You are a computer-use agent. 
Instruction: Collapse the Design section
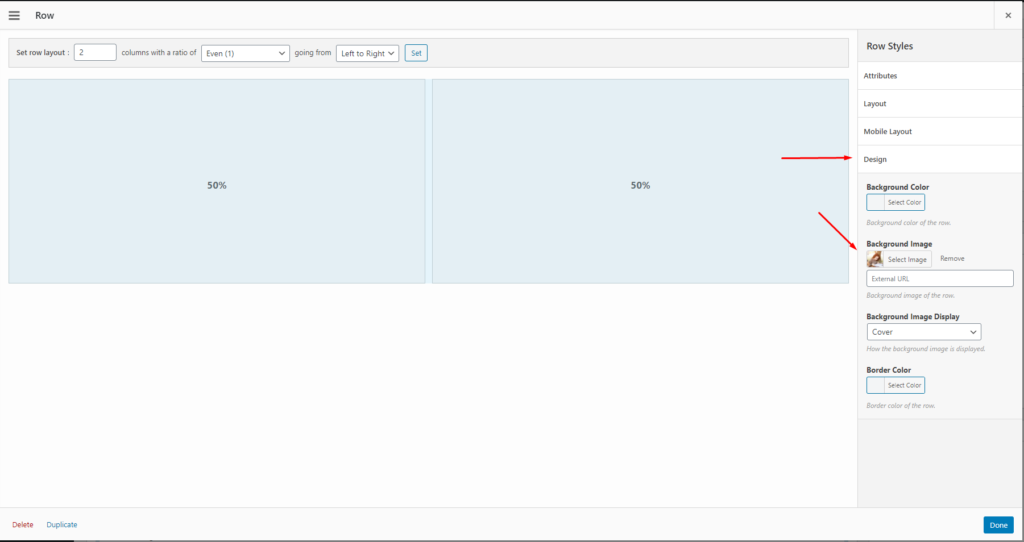(x=940, y=159)
